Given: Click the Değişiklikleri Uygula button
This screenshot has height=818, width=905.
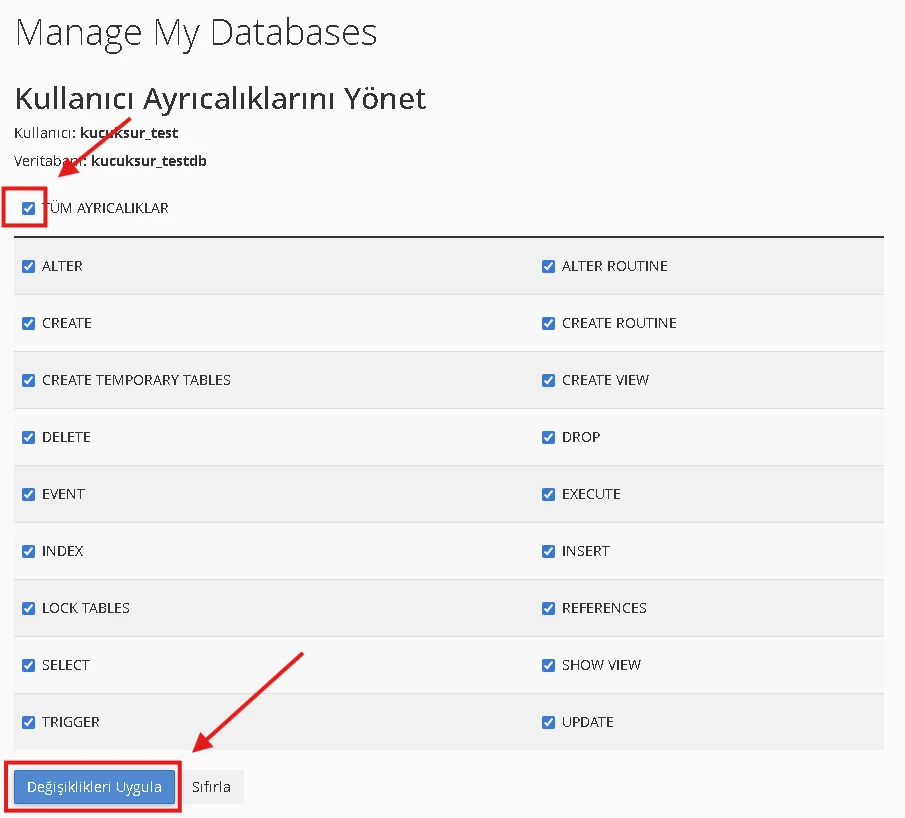Looking at the screenshot, I should coord(93,786).
